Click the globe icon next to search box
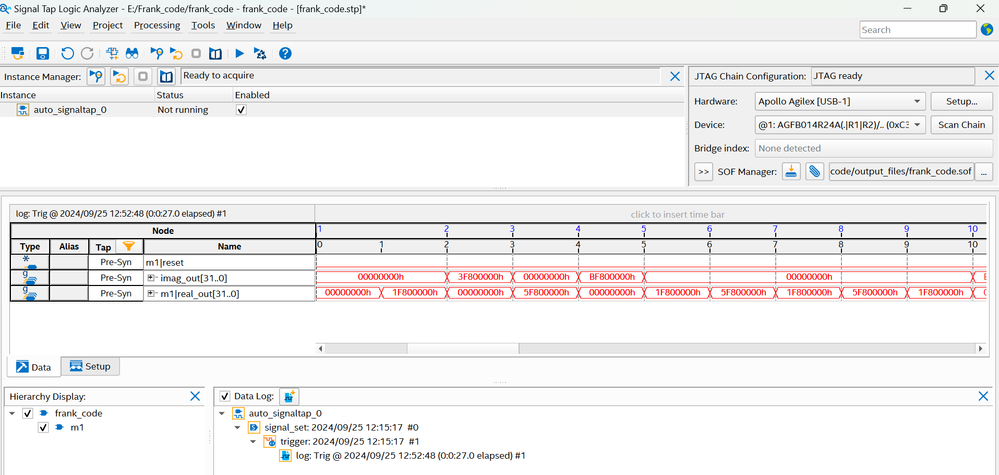This screenshot has height=475, width=999. pyautogui.click(x=988, y=29)
